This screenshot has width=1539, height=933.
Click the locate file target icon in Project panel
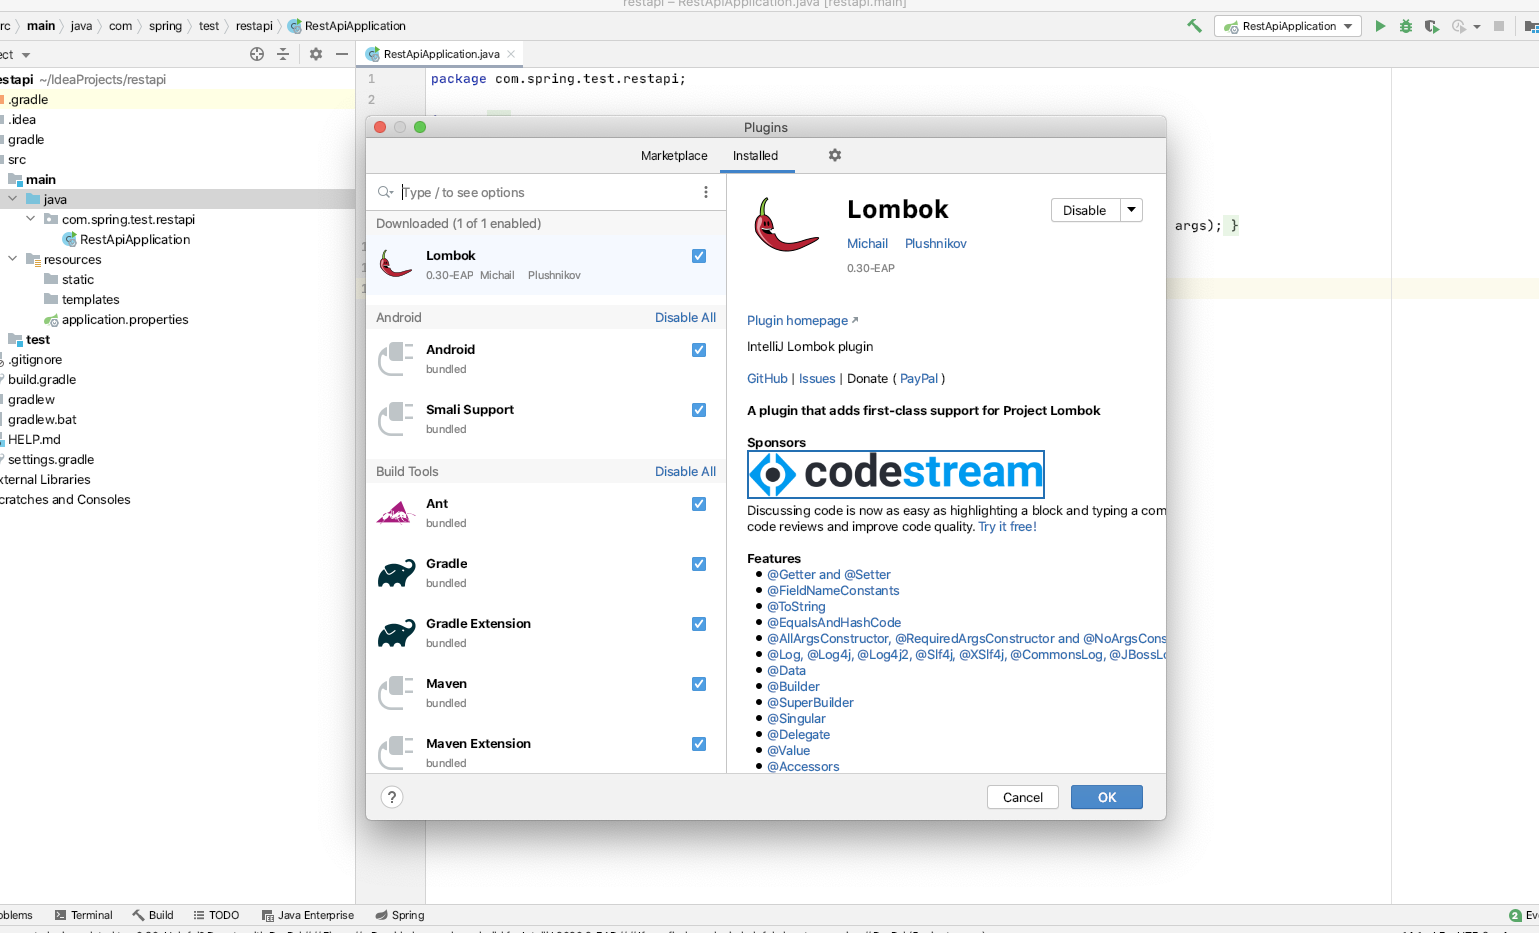point(257,54)
